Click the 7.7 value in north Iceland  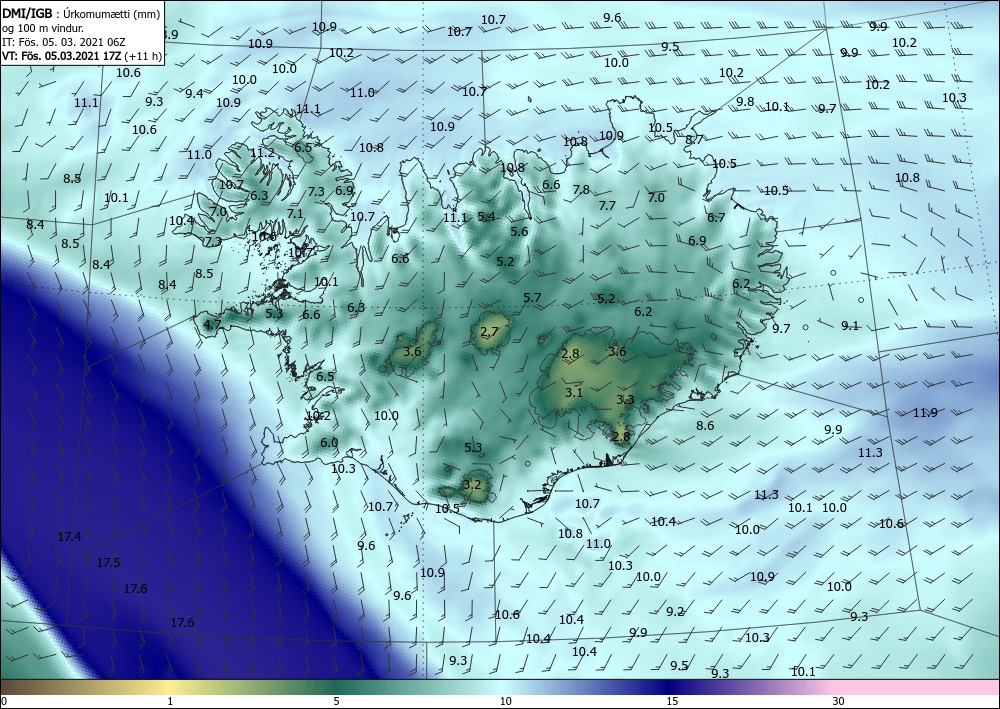[607, 205]
